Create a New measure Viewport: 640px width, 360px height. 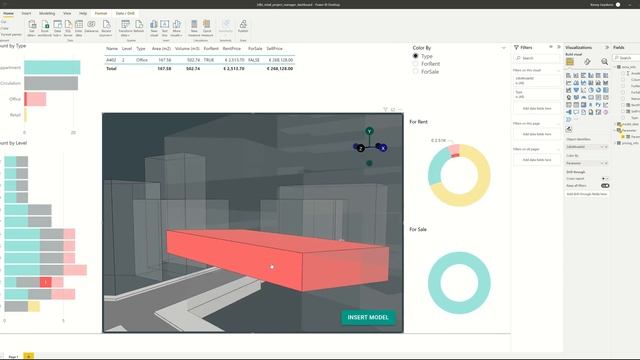(x=194, y=28)
